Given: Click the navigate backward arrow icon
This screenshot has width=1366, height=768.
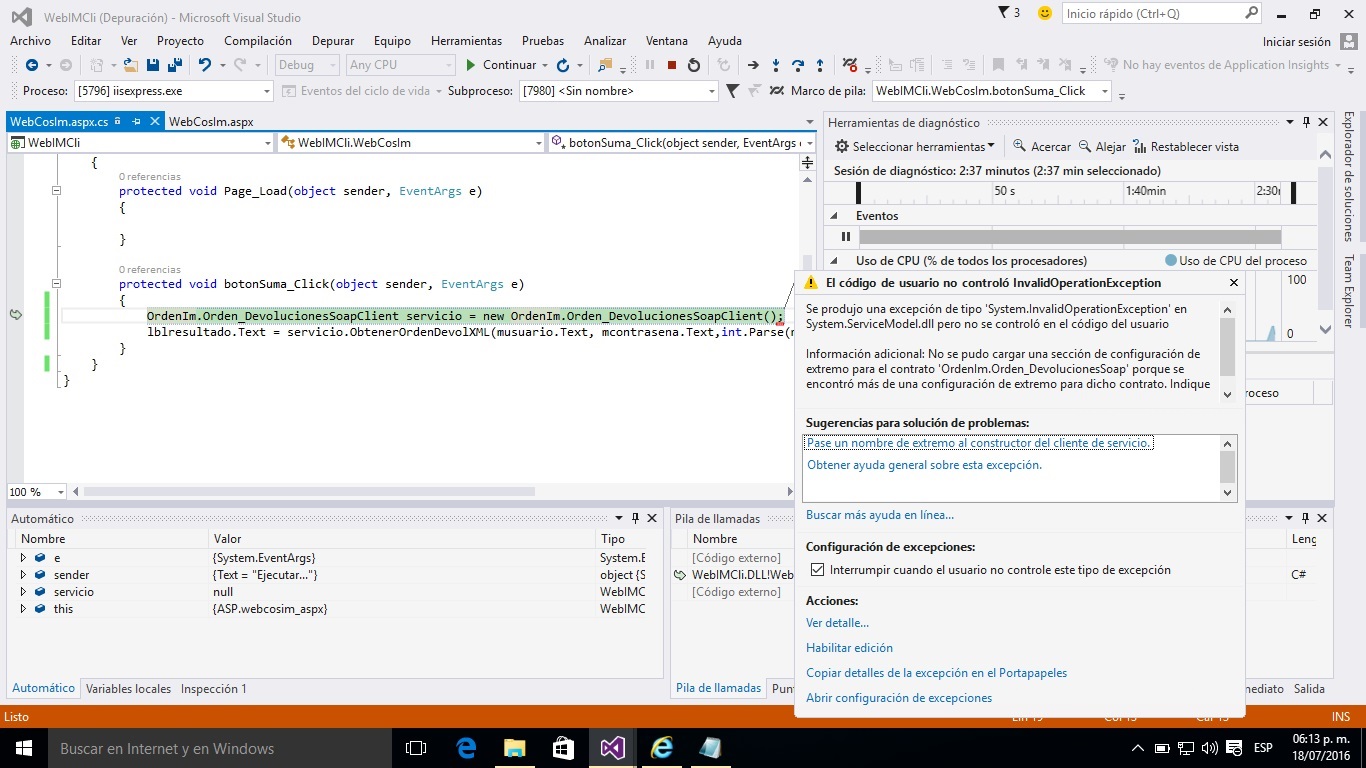Looking at the screenshot, I should click(x=32, y=65).
